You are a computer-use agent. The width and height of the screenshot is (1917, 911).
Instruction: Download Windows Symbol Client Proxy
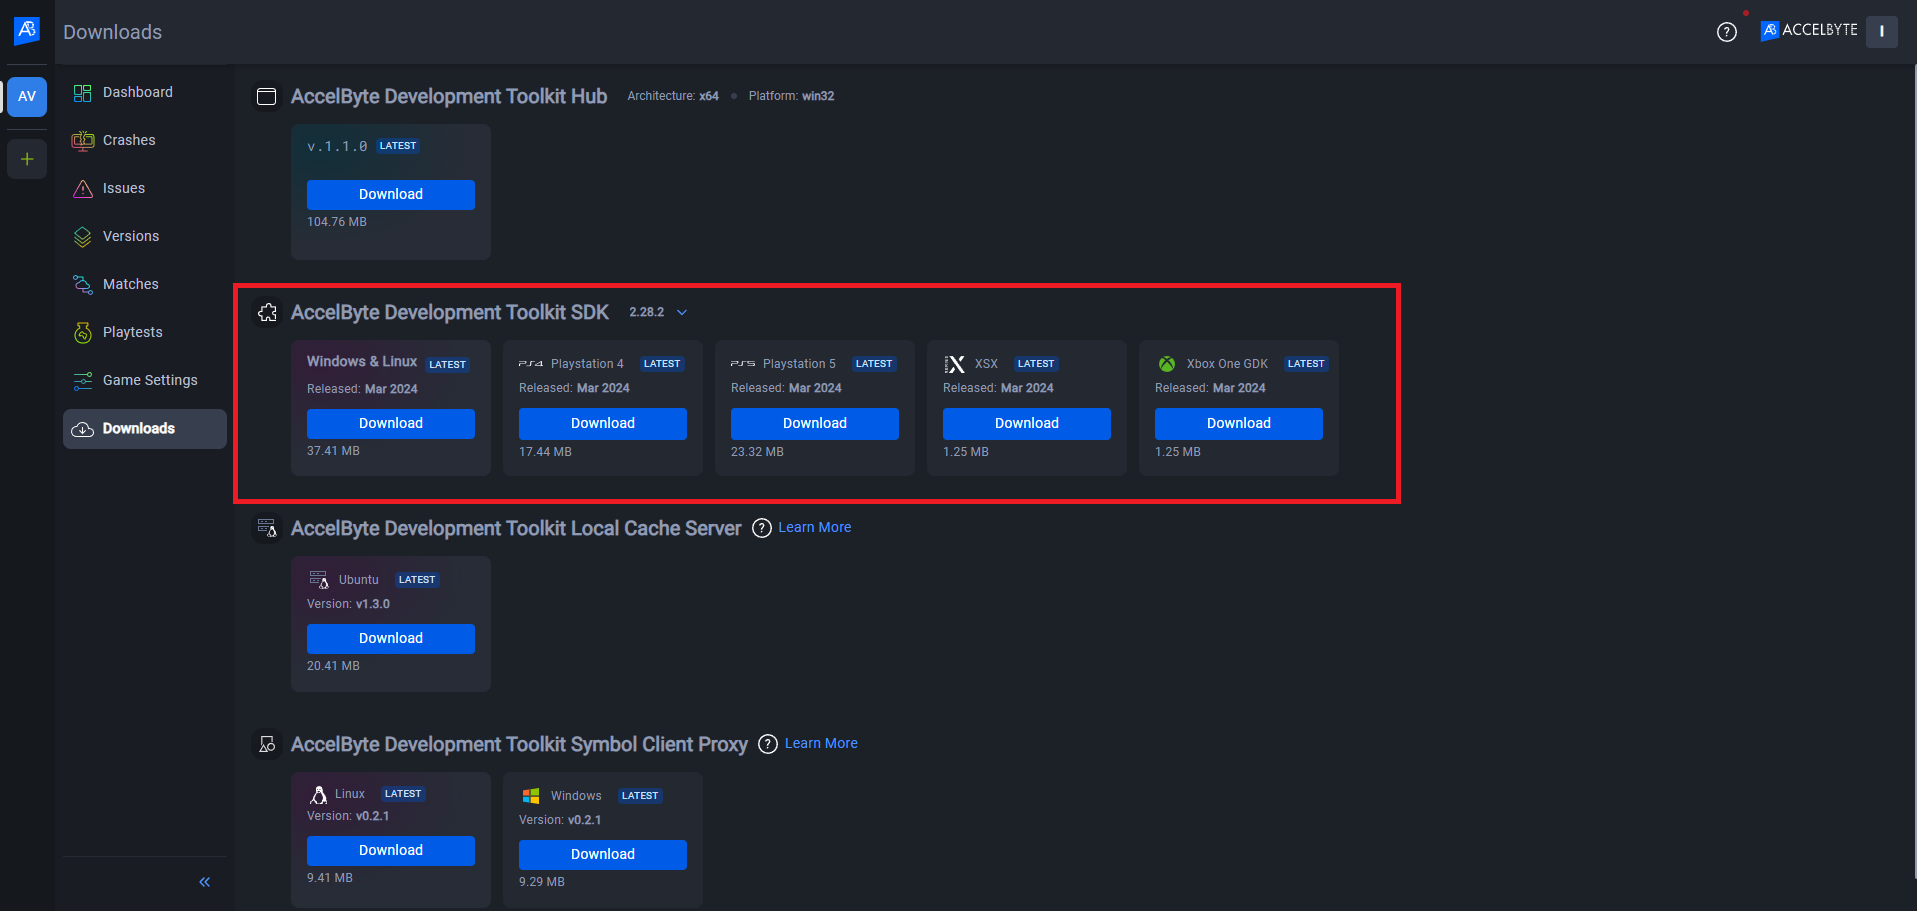[x=603, y=855]
